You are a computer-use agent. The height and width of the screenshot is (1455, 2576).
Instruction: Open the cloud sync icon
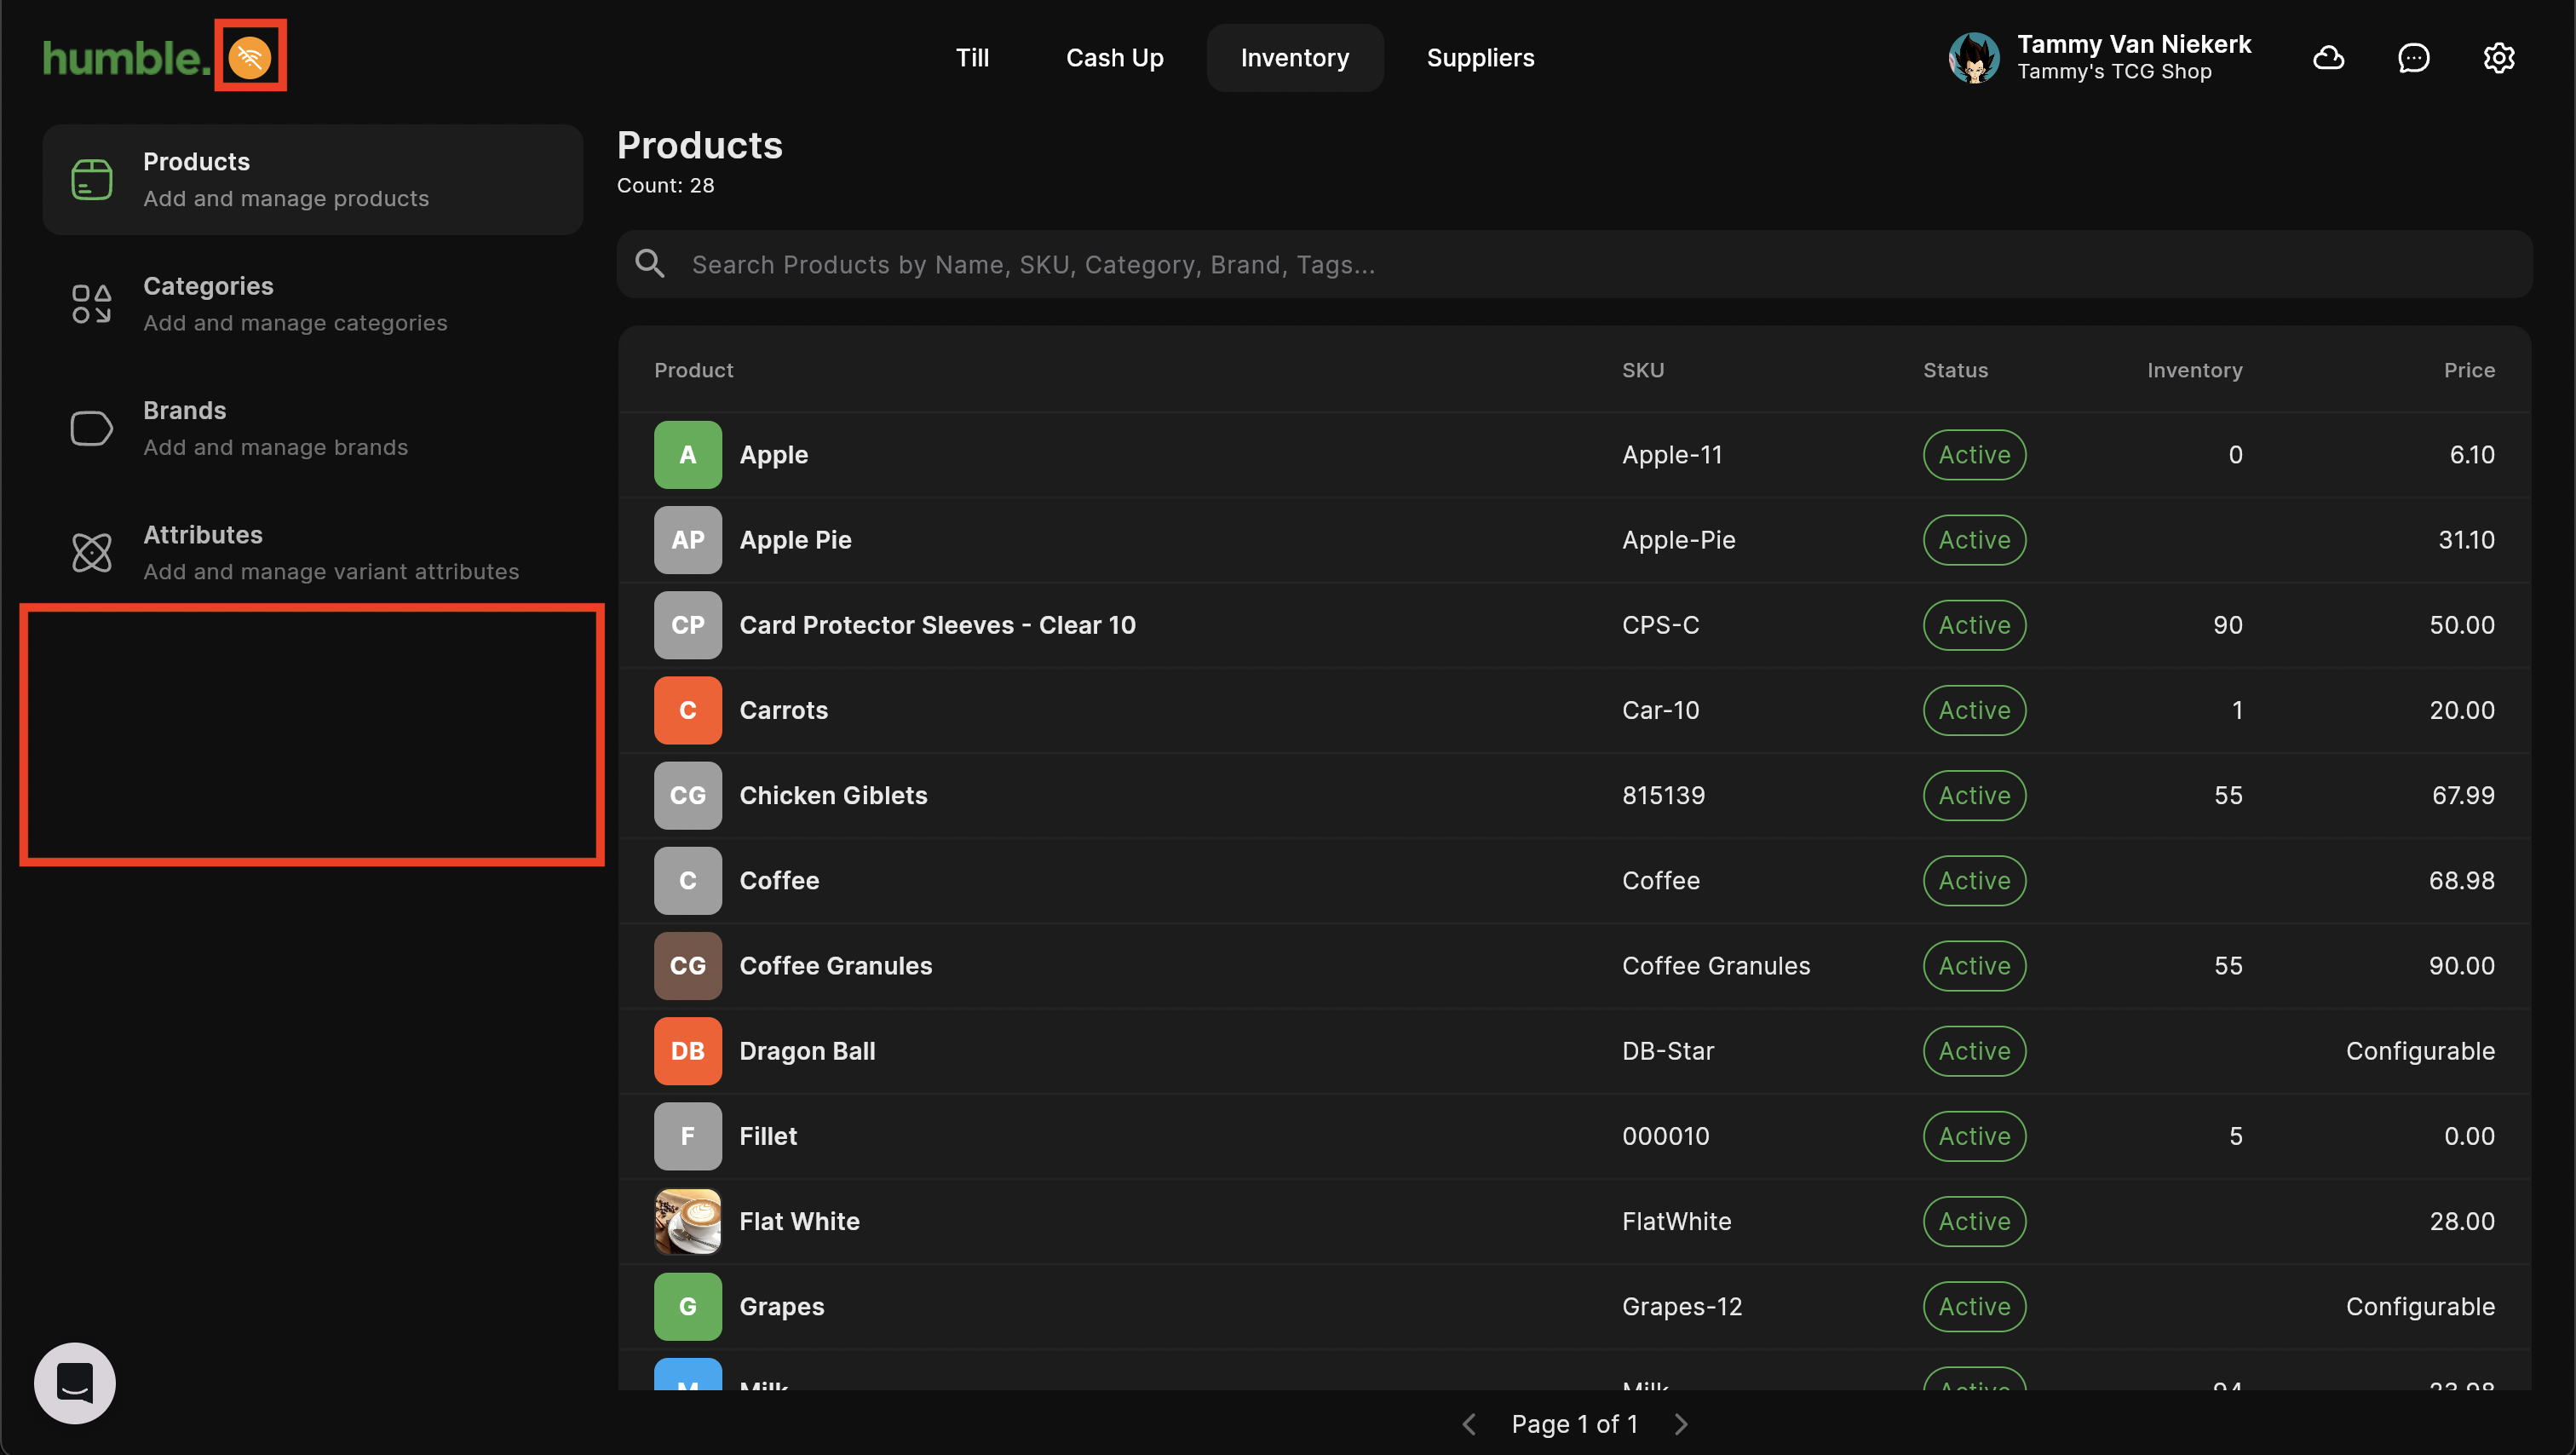[x=2328, y=58]
